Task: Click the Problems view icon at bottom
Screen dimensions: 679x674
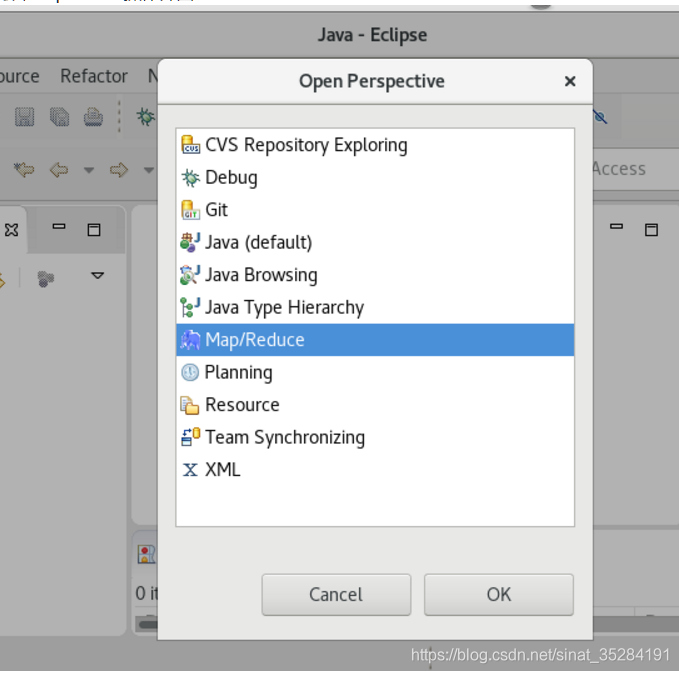Action: 146,554
